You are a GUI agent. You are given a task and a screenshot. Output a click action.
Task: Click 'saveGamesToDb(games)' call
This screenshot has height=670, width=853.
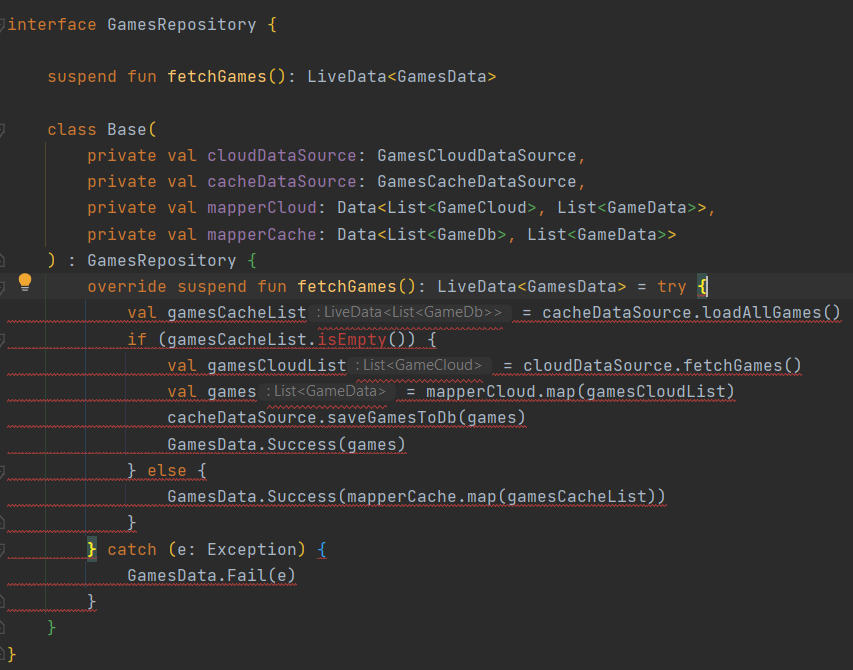(426, 418)
